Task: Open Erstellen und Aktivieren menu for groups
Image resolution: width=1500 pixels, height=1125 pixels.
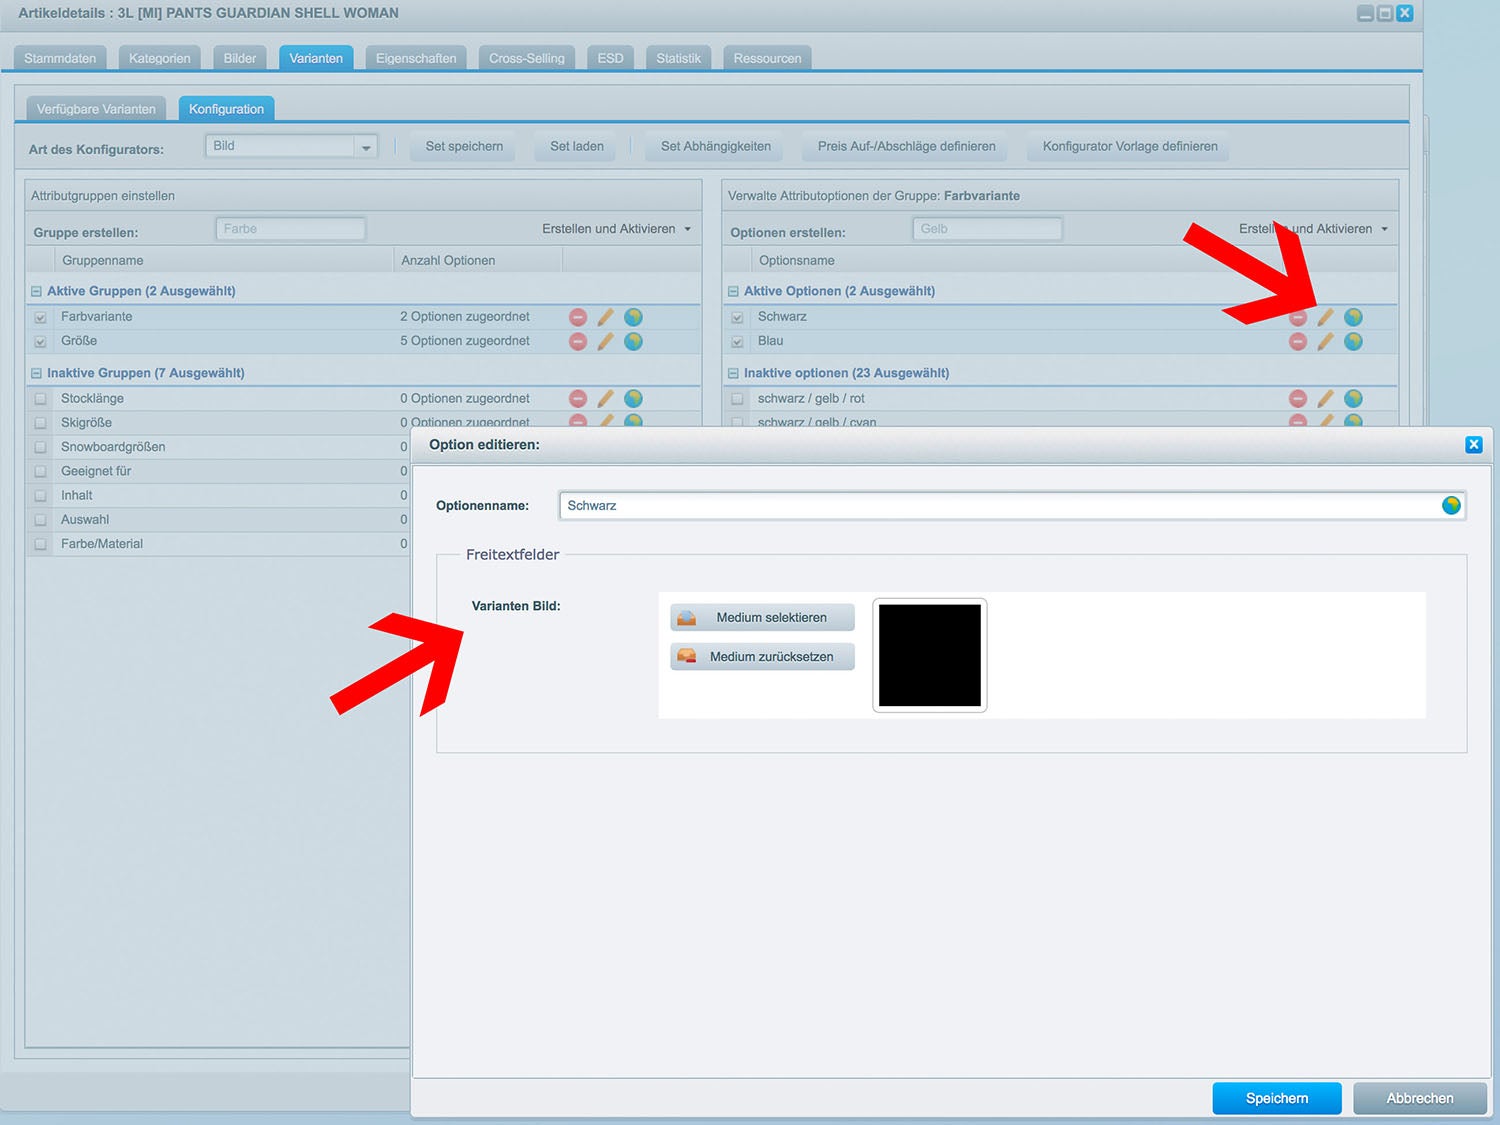Action: point(616,229)
